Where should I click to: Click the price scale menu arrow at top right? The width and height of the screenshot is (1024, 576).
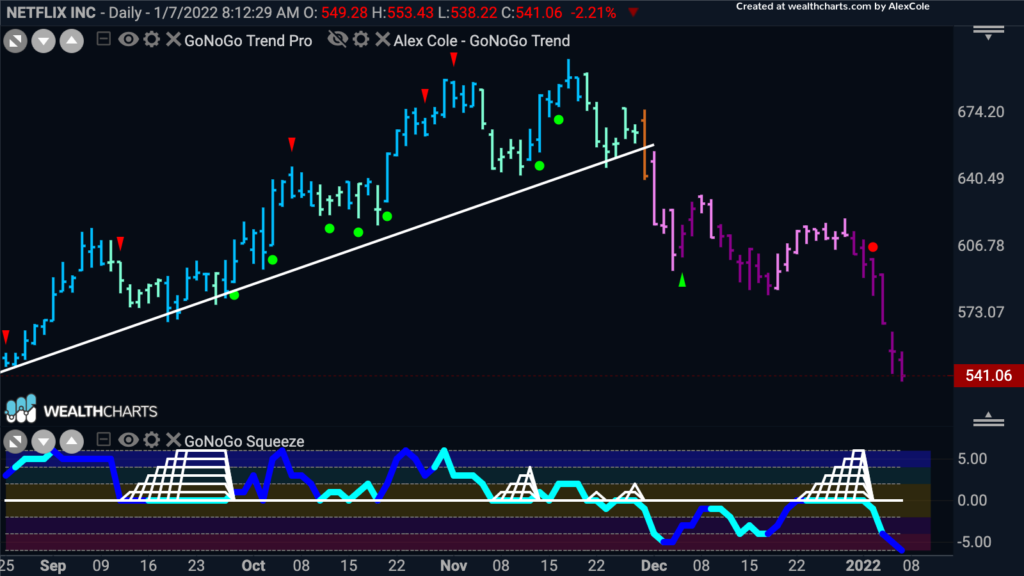(989, 33)
